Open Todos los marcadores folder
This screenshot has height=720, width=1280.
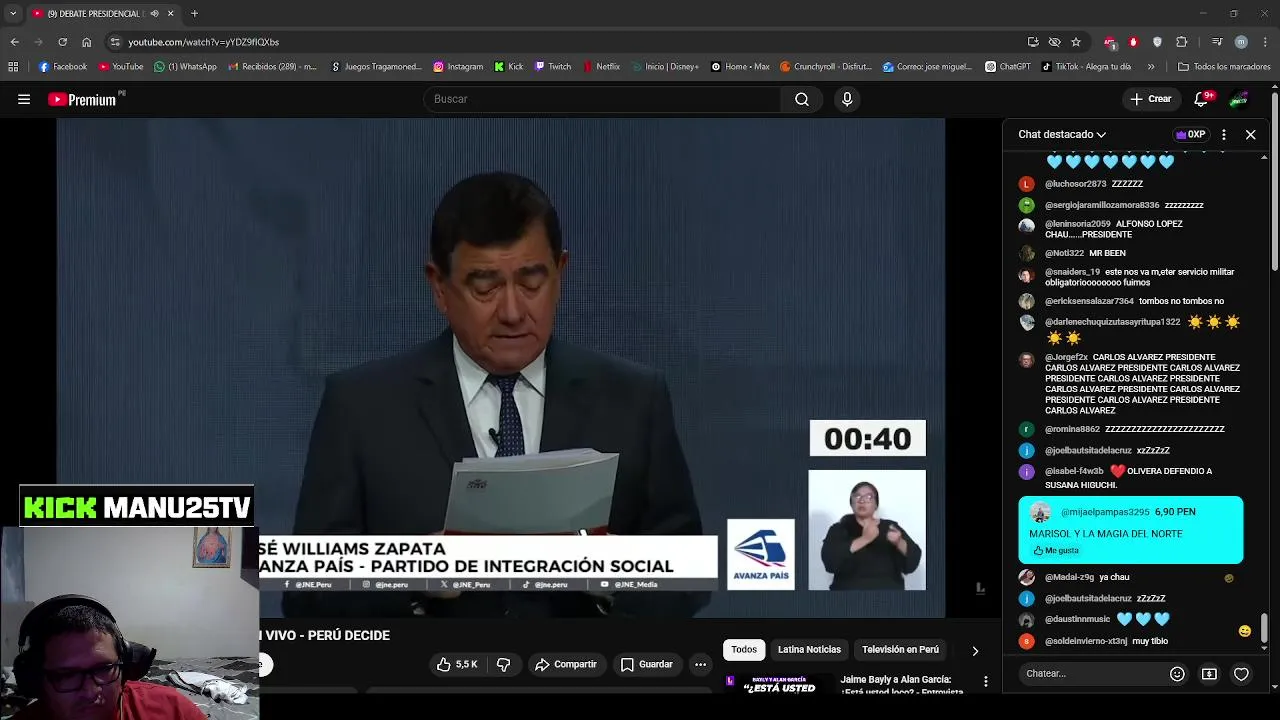pos(1224,67)
